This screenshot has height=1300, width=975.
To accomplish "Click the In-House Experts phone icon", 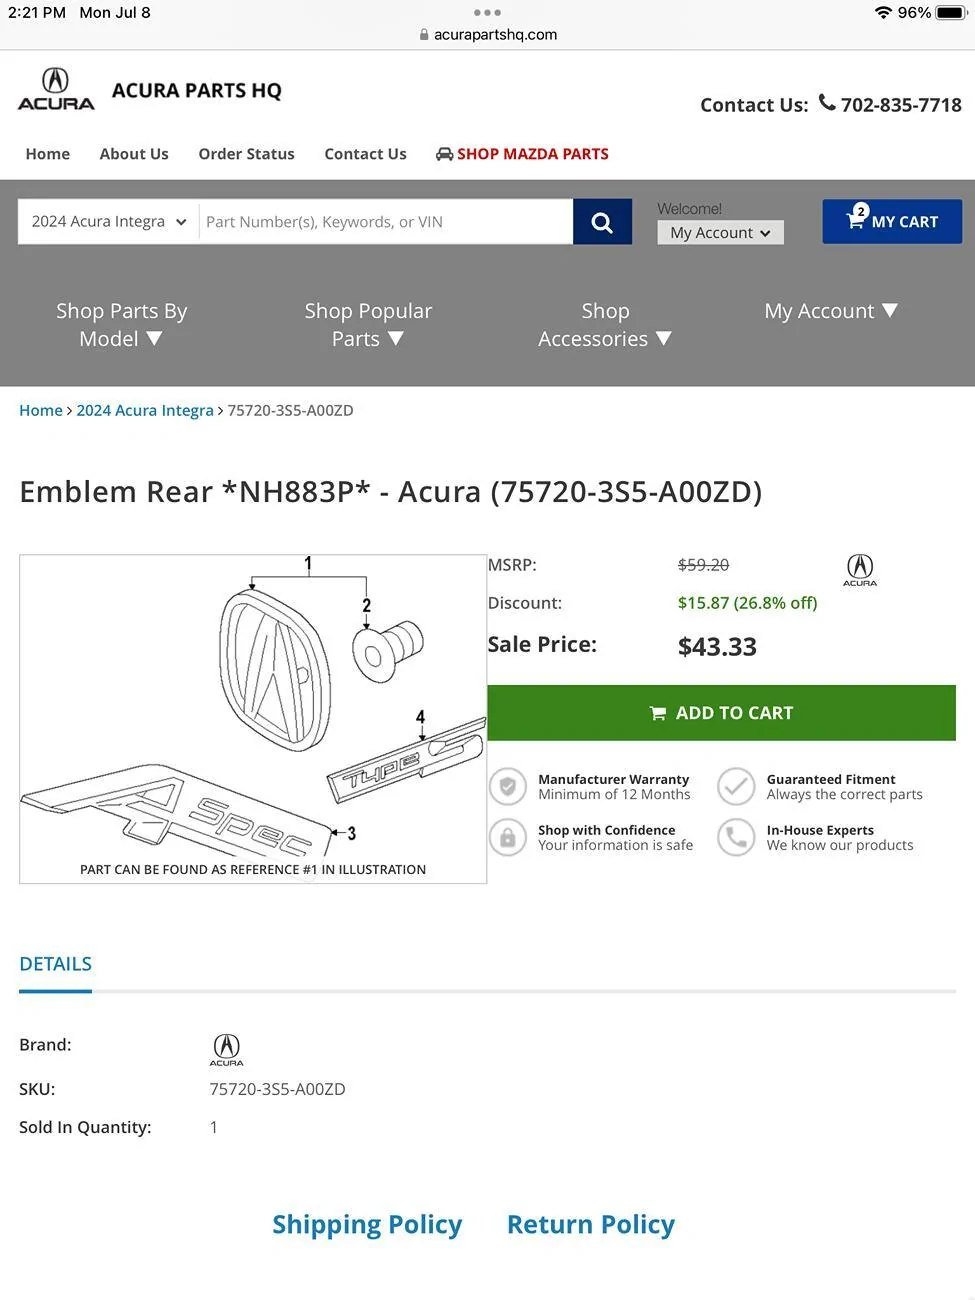I will tap(736, 837).
